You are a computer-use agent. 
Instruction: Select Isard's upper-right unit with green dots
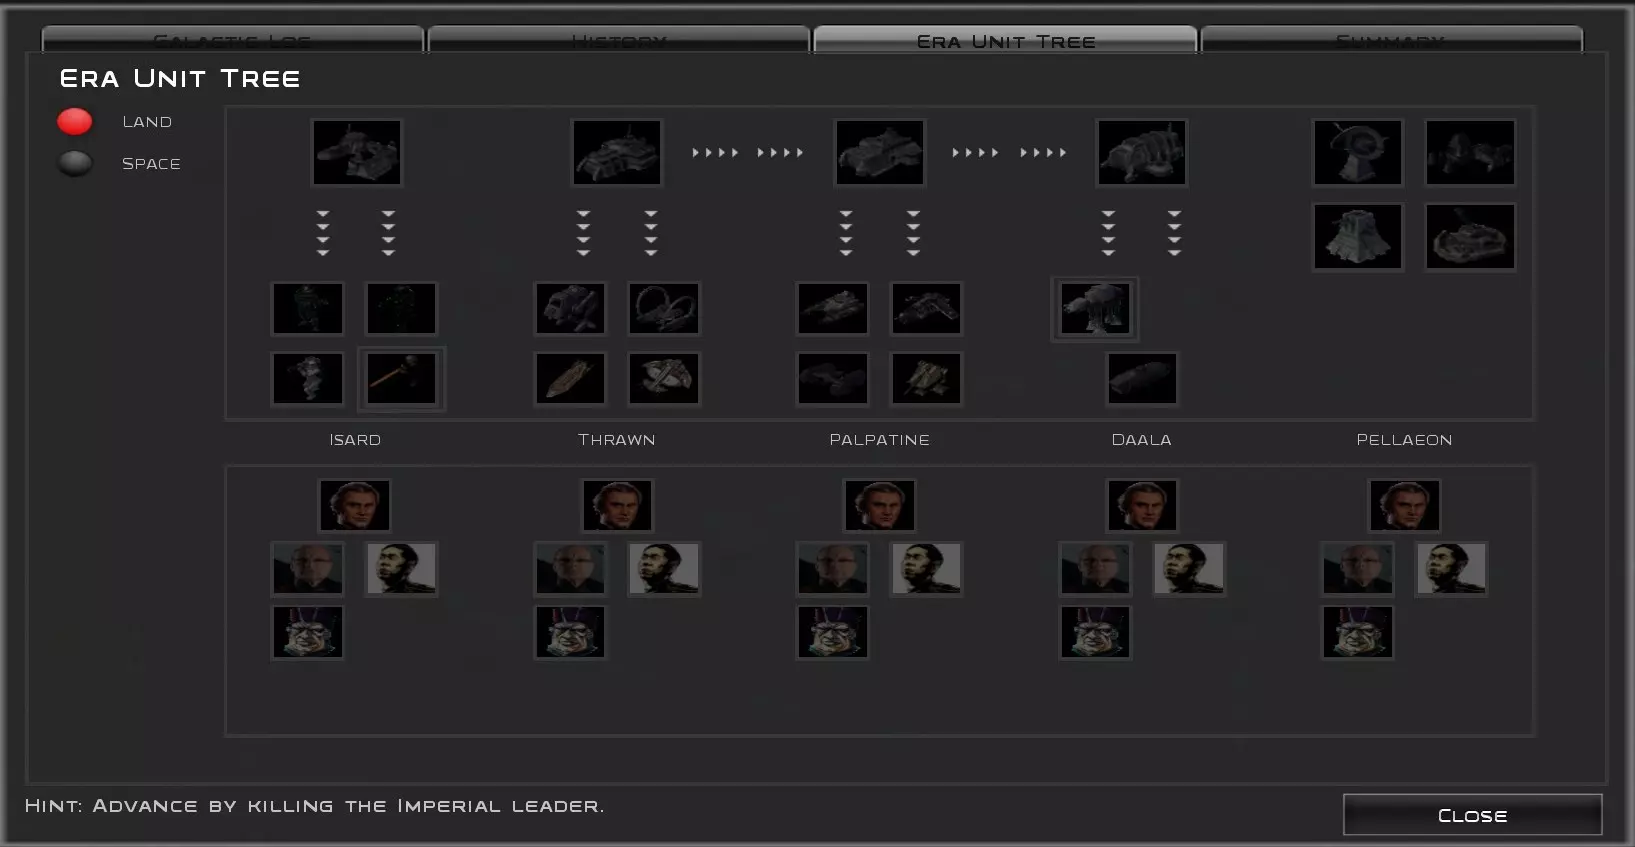point(401,308)
